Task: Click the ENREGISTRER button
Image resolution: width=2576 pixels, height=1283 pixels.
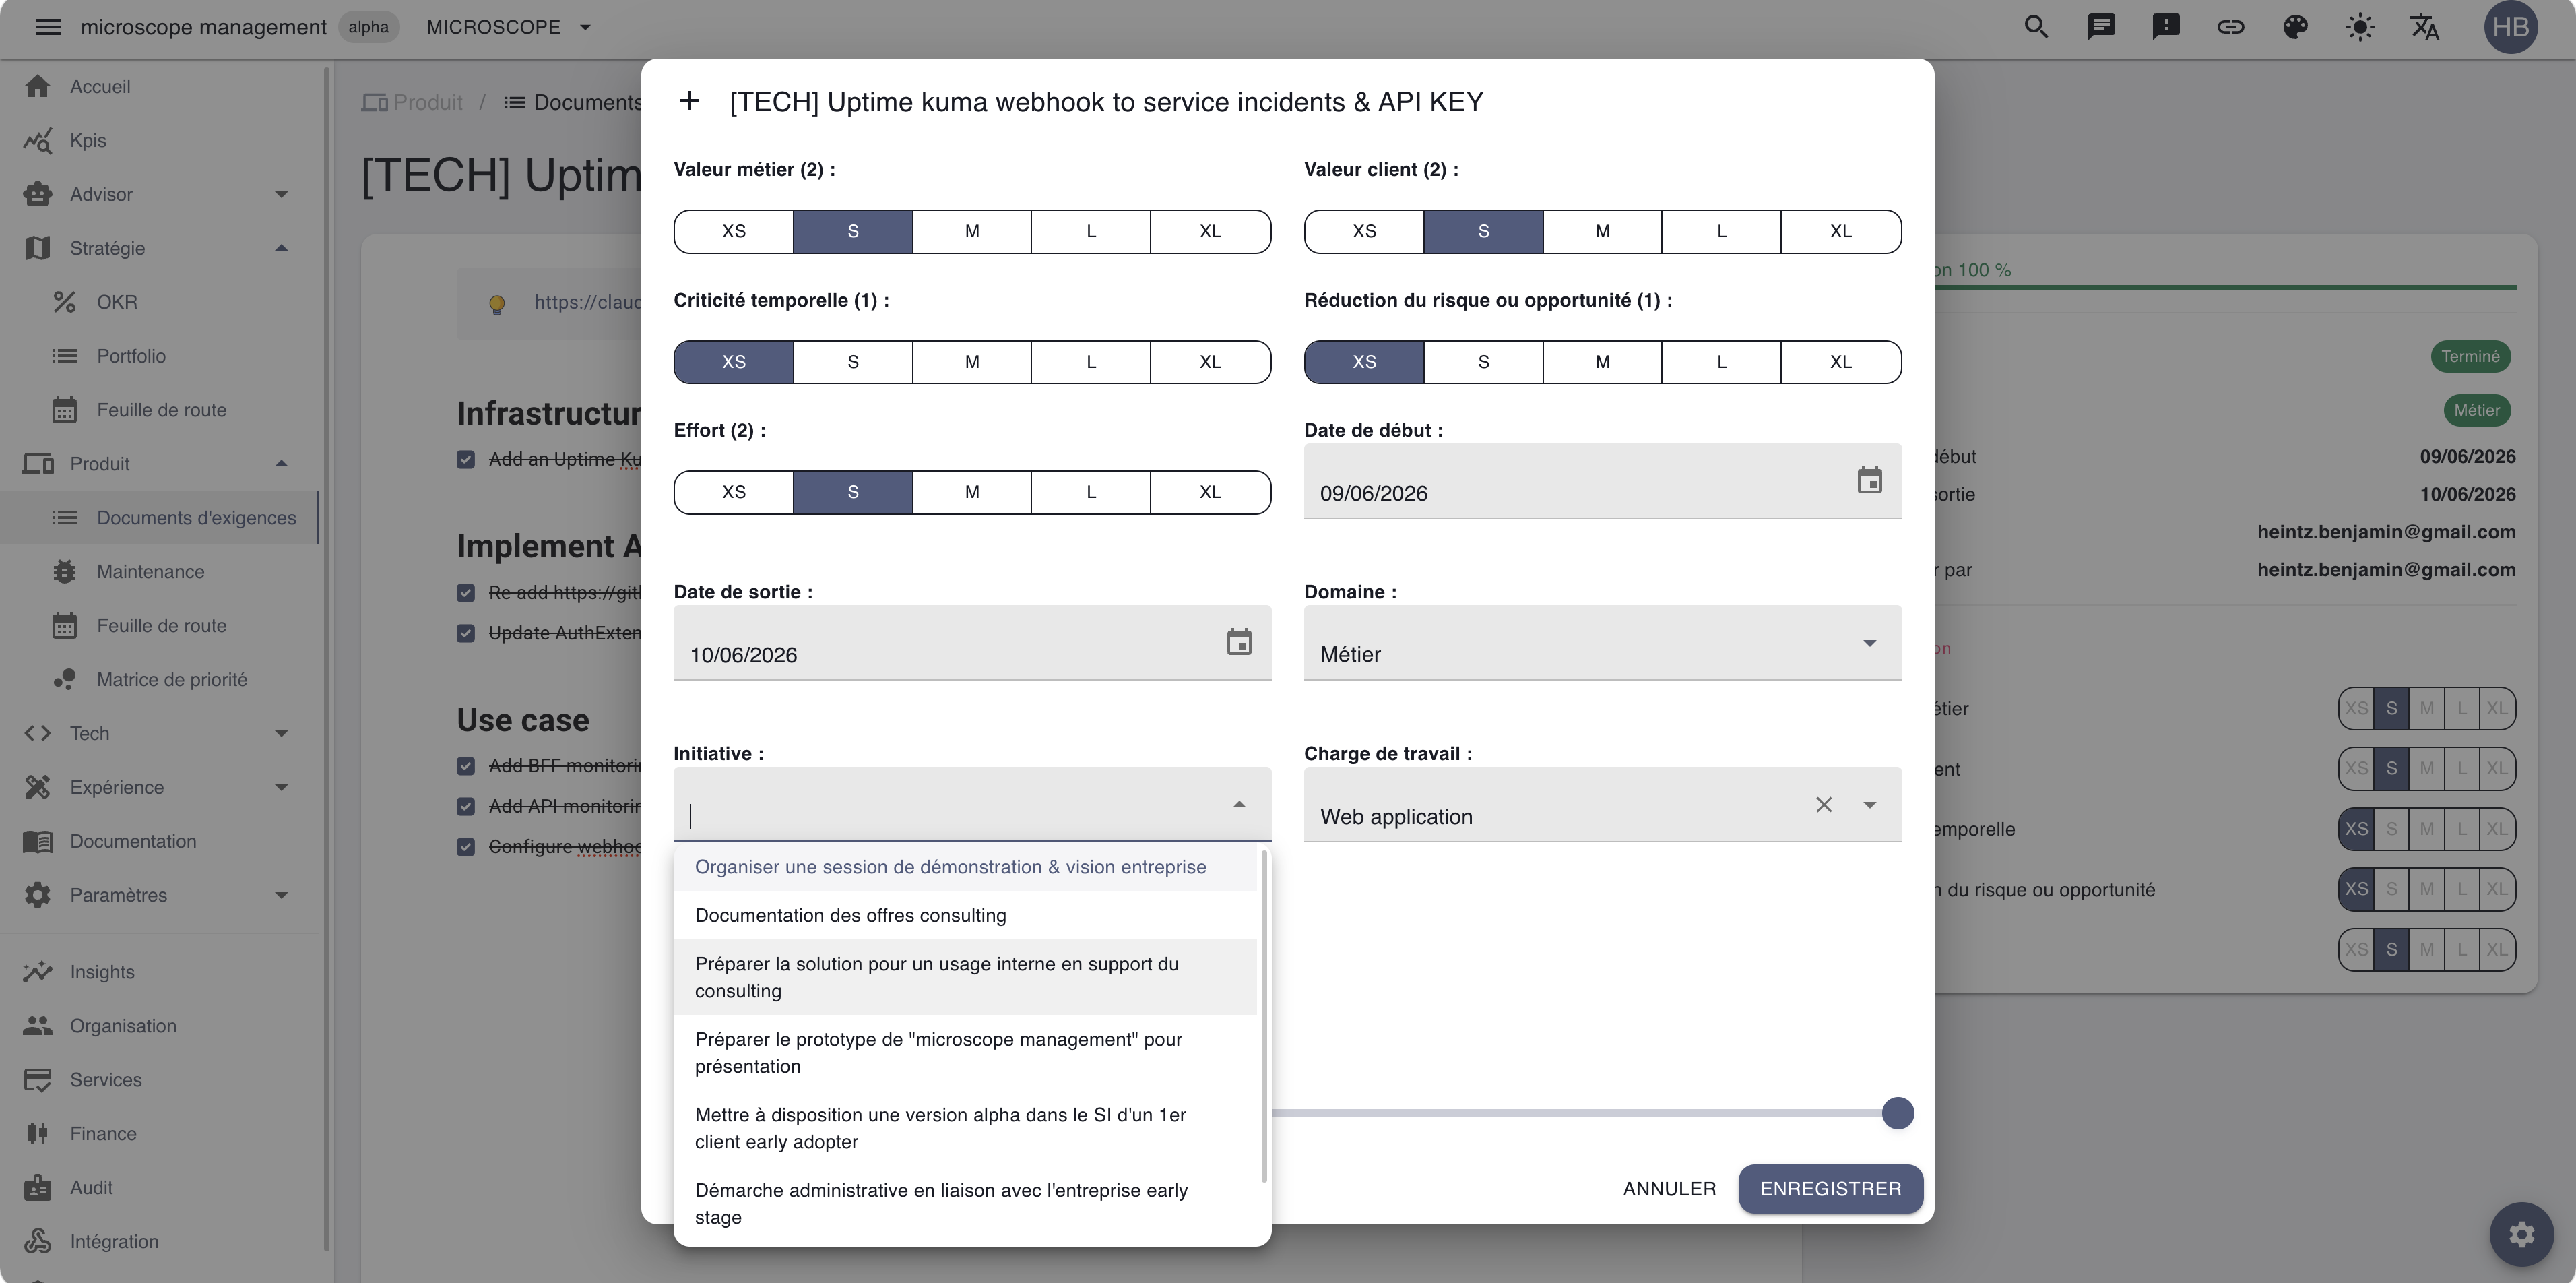Action: tap(1830, 1189)
